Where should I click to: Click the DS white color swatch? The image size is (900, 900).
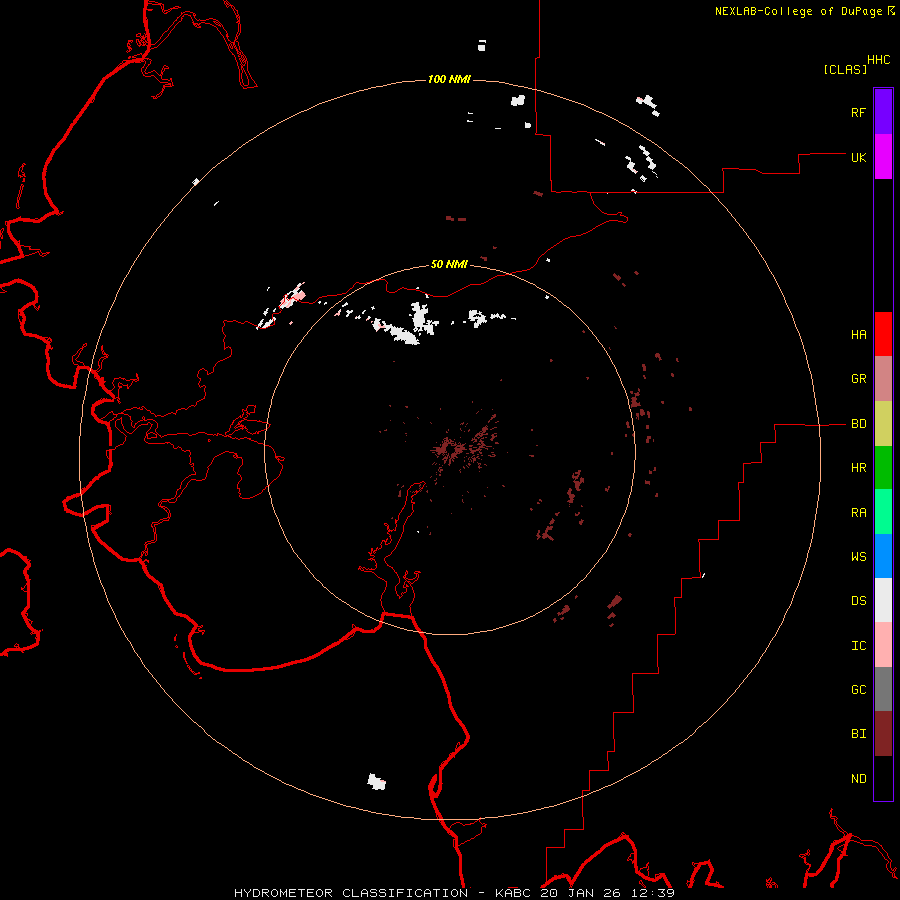[x=883, y=600]
